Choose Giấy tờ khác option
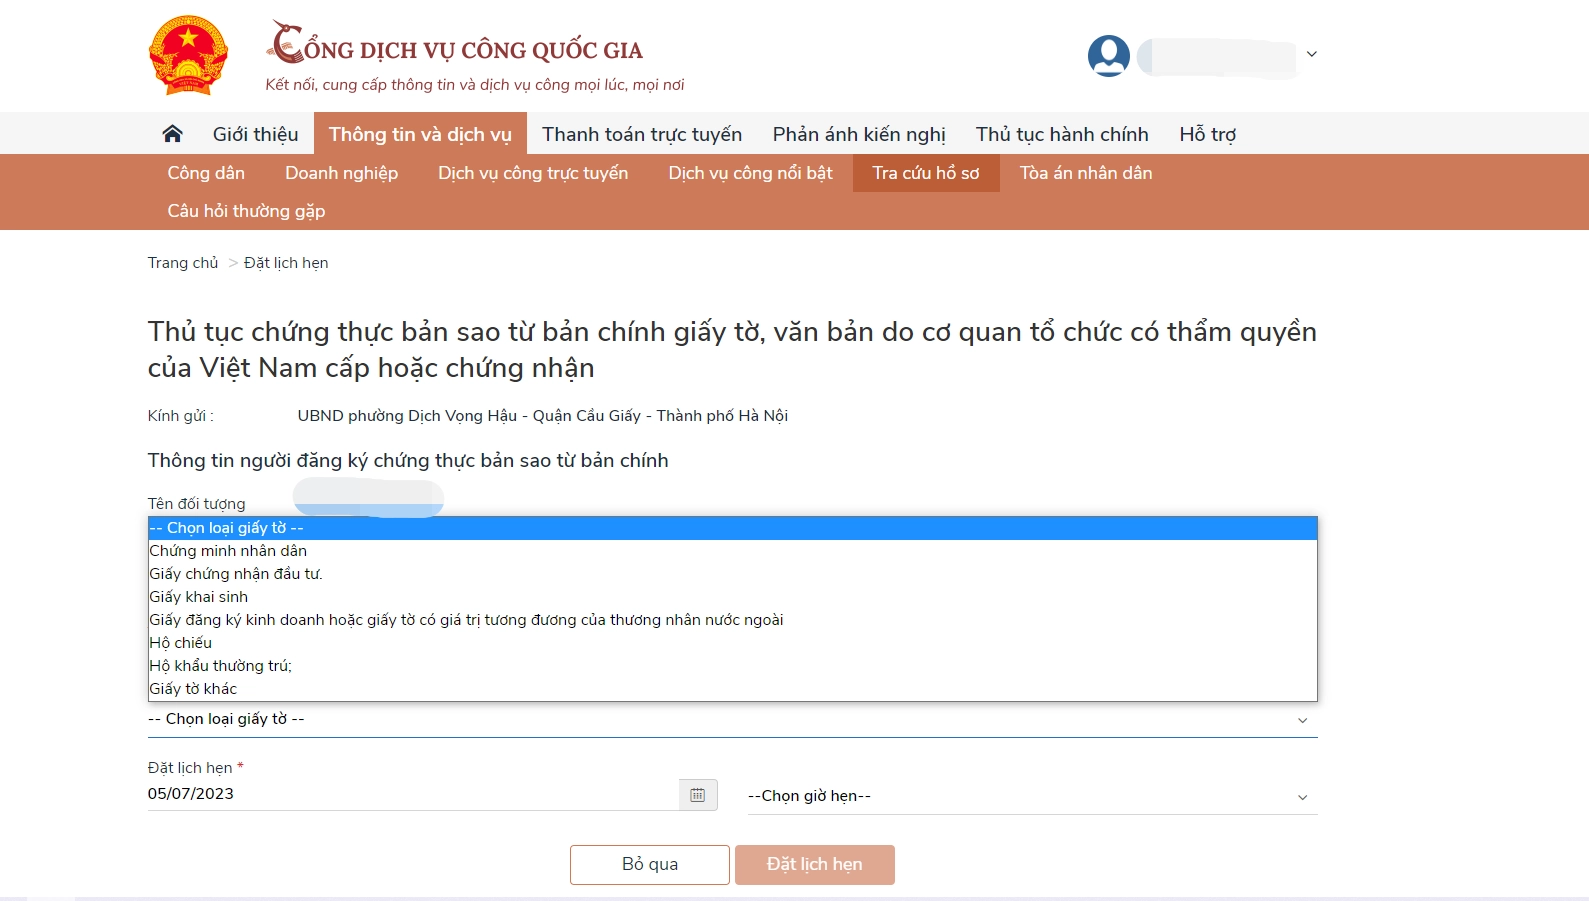This screenshot has height=901, width=1589. point(733,689)
